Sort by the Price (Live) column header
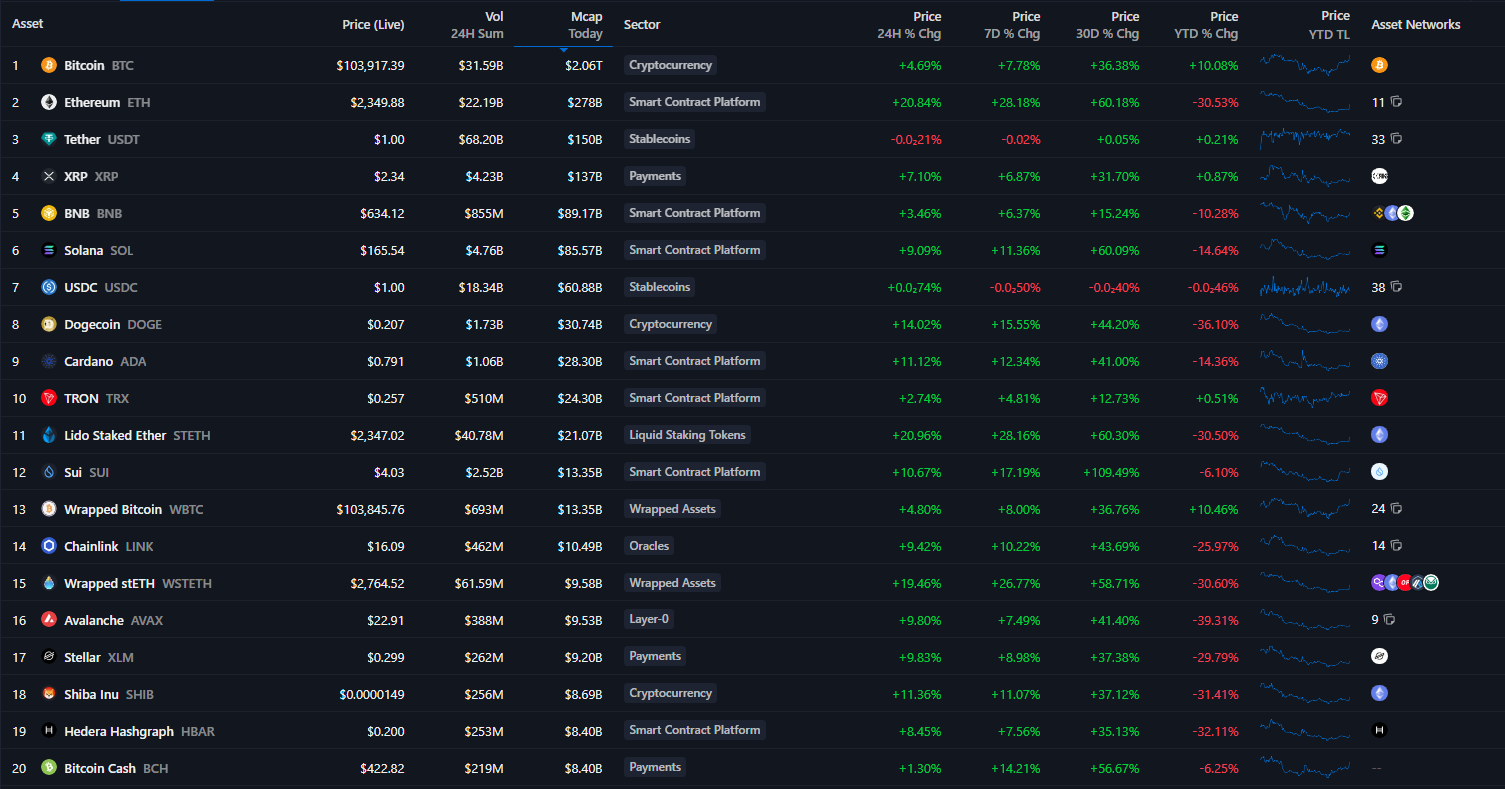This screenshot has width=1505, height=789. [x=373, y=25]
